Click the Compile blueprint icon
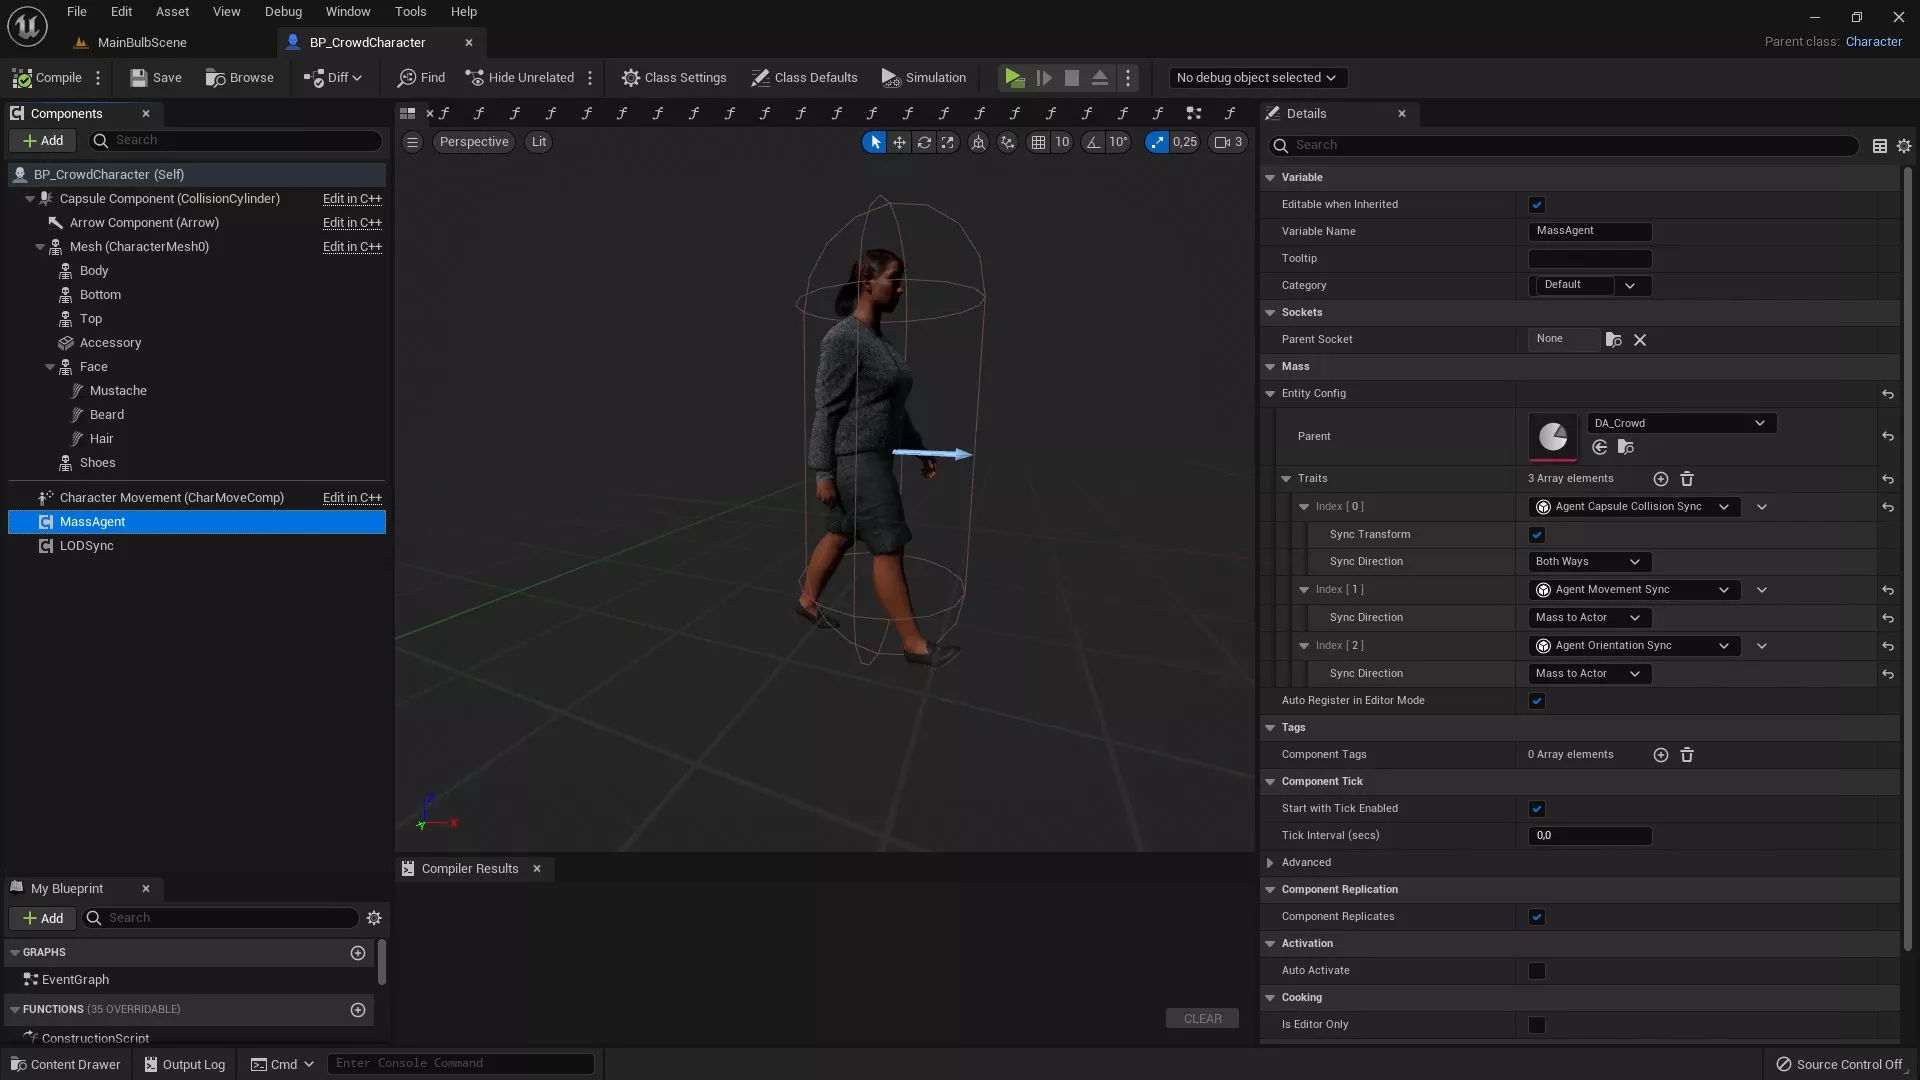Image resolution: width=1920 pixels, height=1080 pixels. [x=22, y=78]
